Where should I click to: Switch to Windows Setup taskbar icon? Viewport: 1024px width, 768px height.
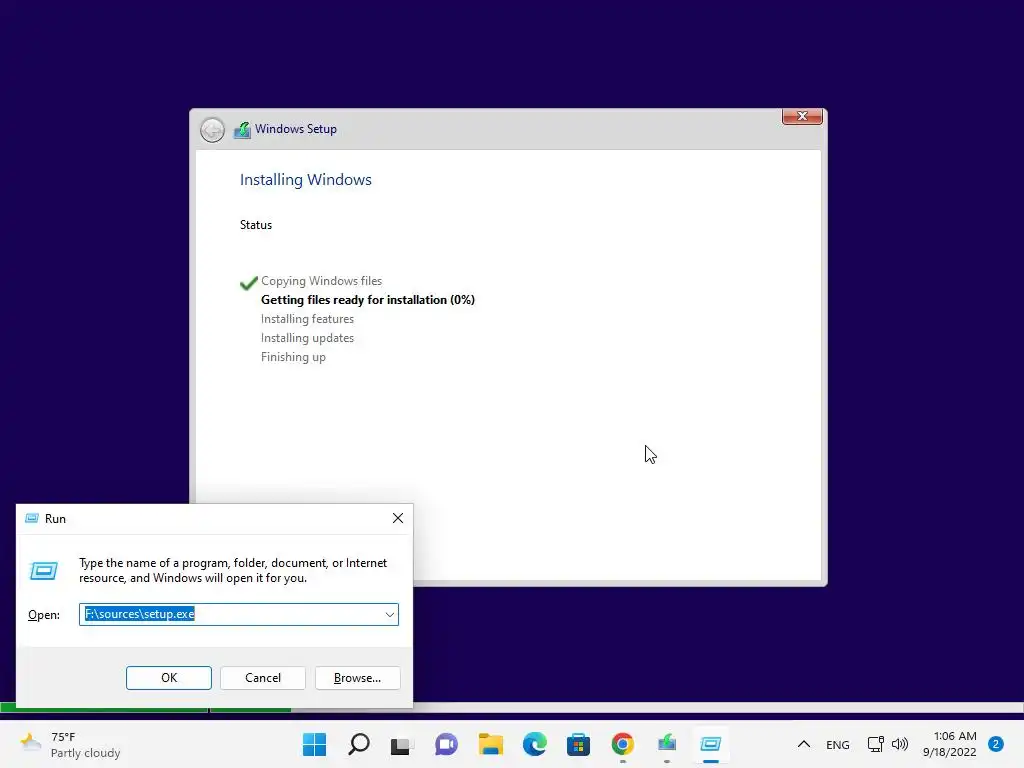click(x=666, y=744)
